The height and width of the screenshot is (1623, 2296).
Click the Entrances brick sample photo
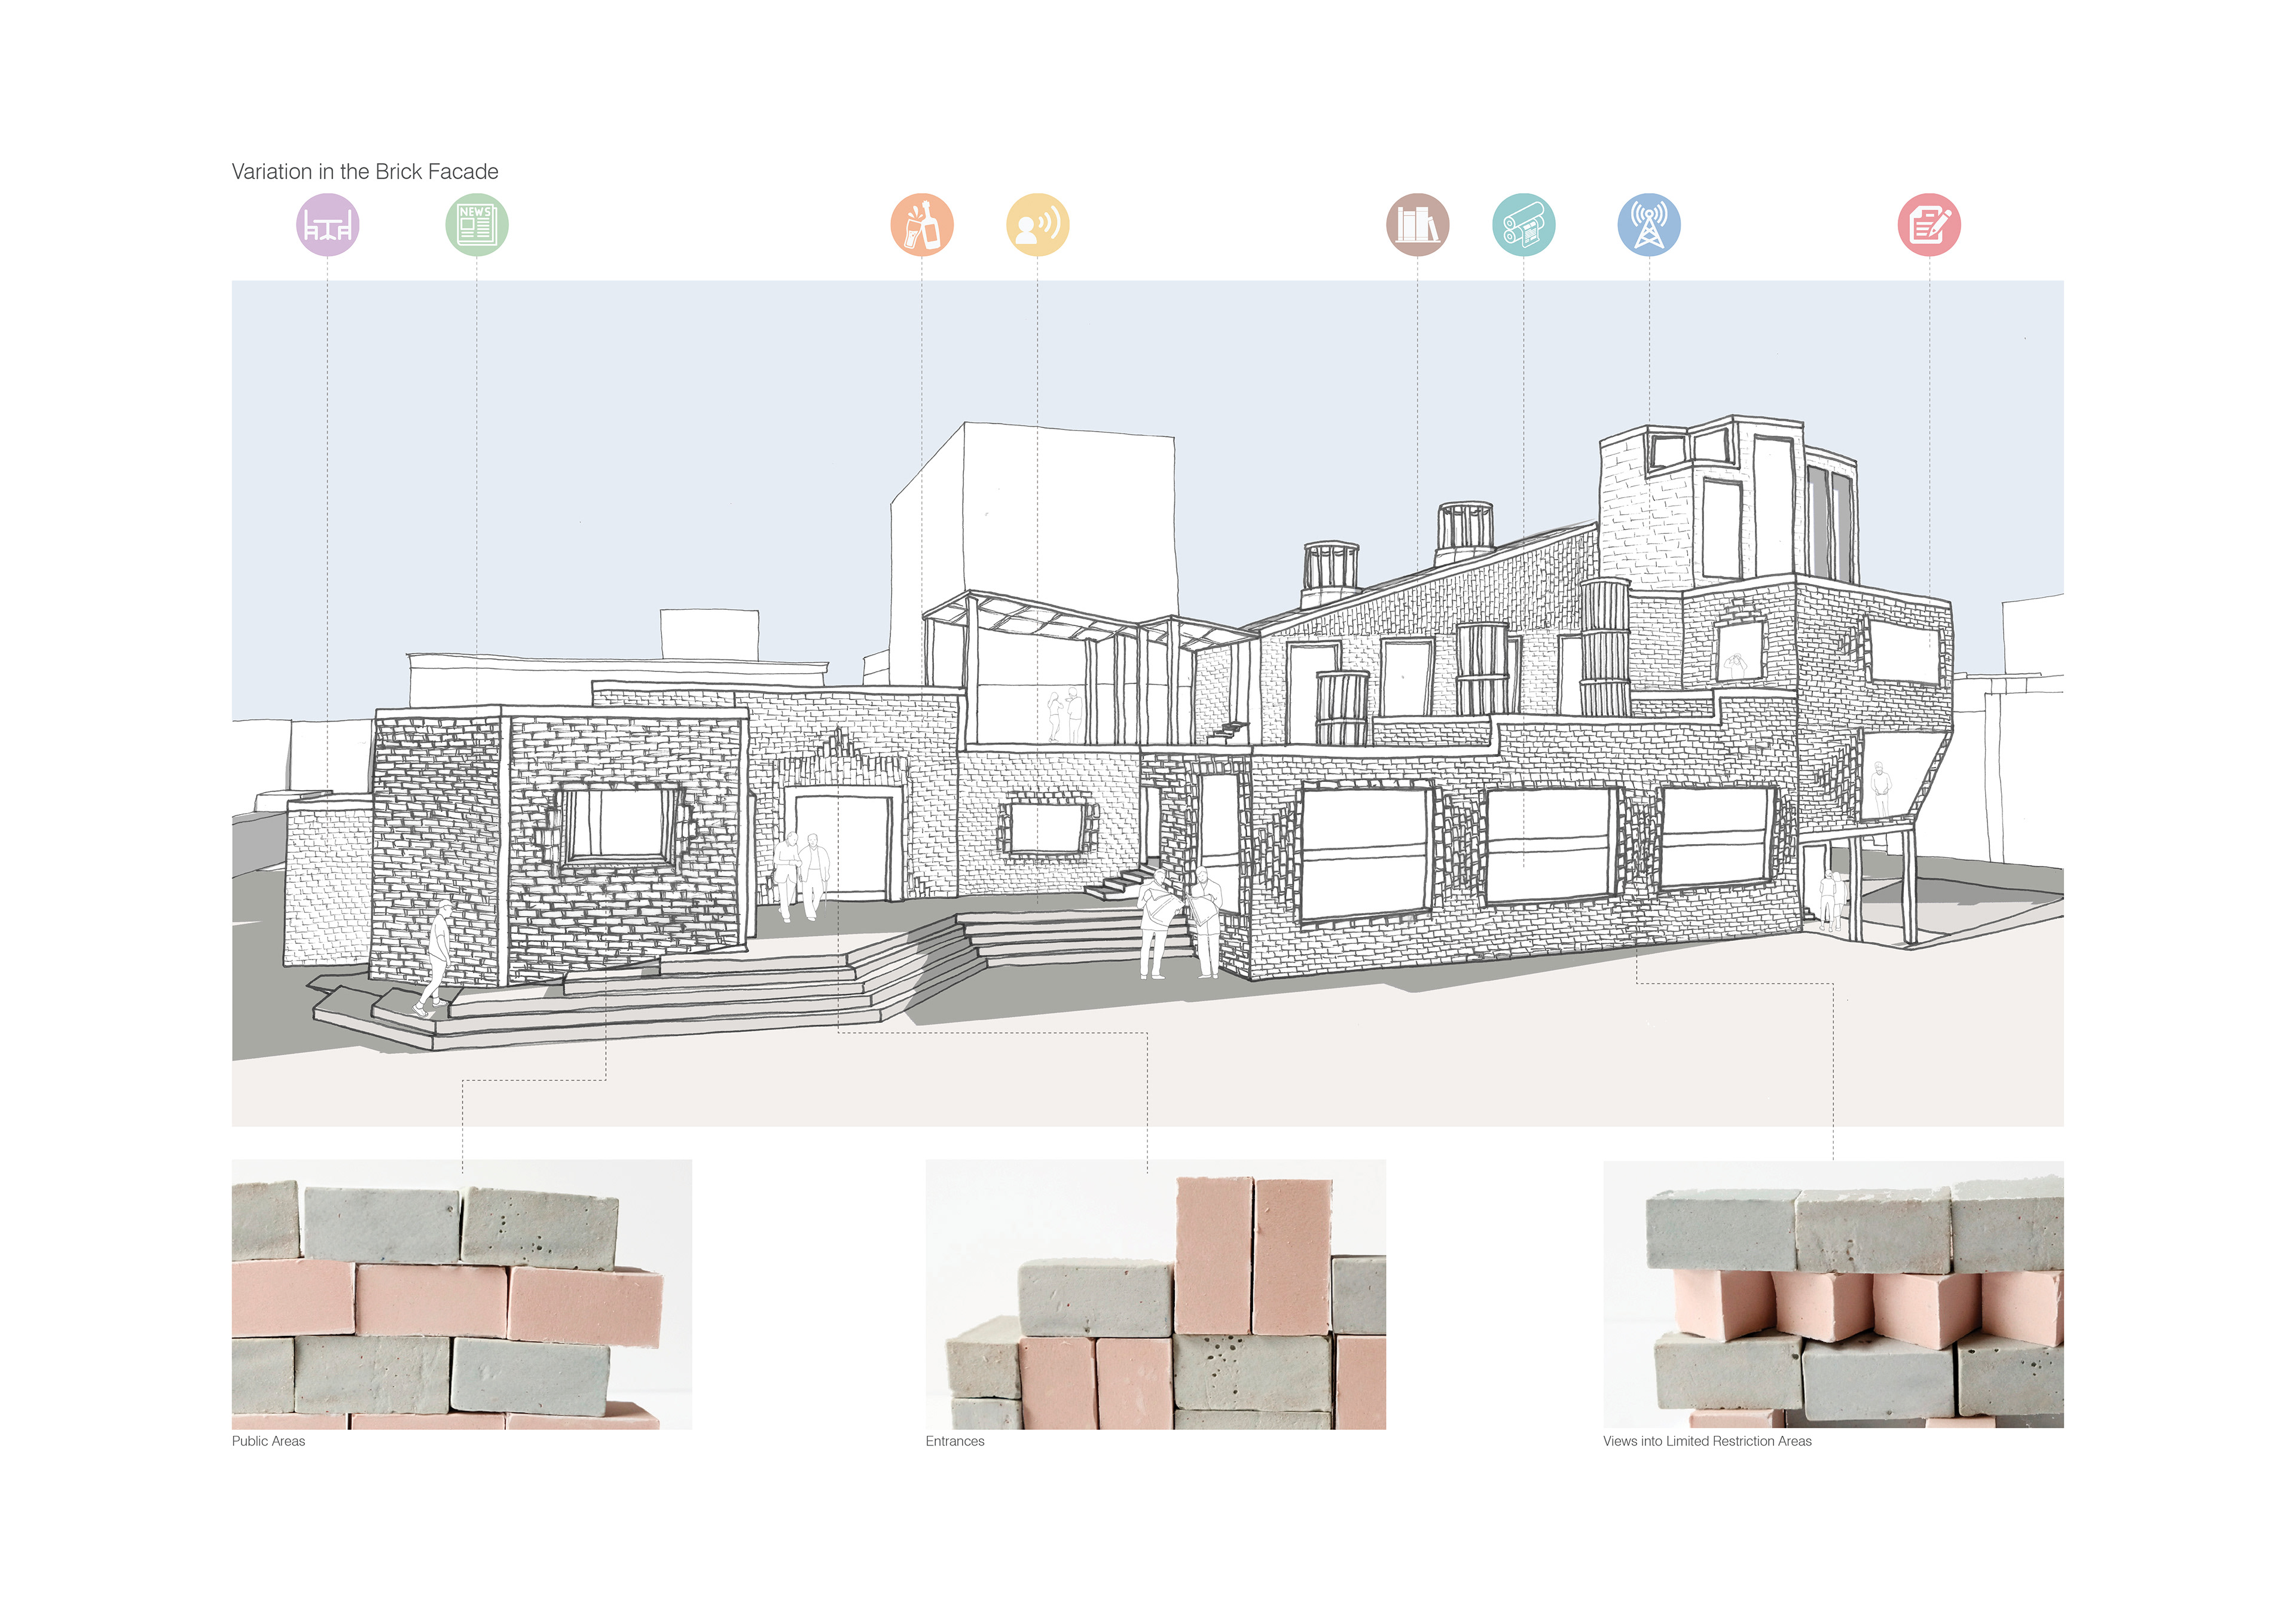(x=1156, y=1294)
